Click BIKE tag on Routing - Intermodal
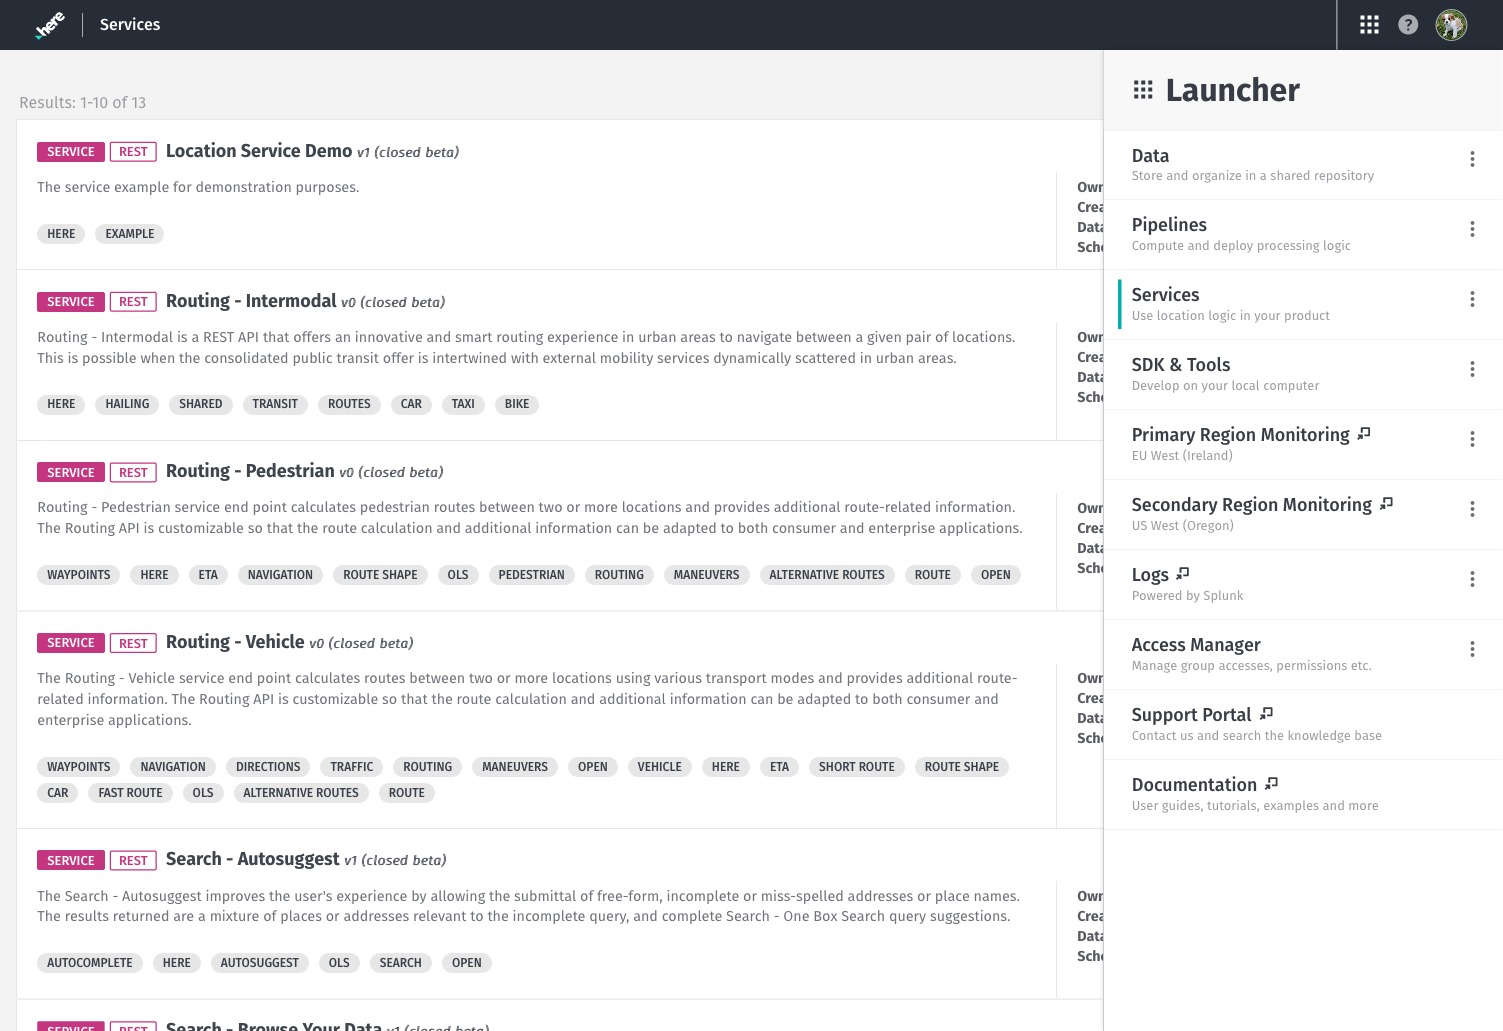This screenshot has width=1503, height=1031. pos(517,404)
